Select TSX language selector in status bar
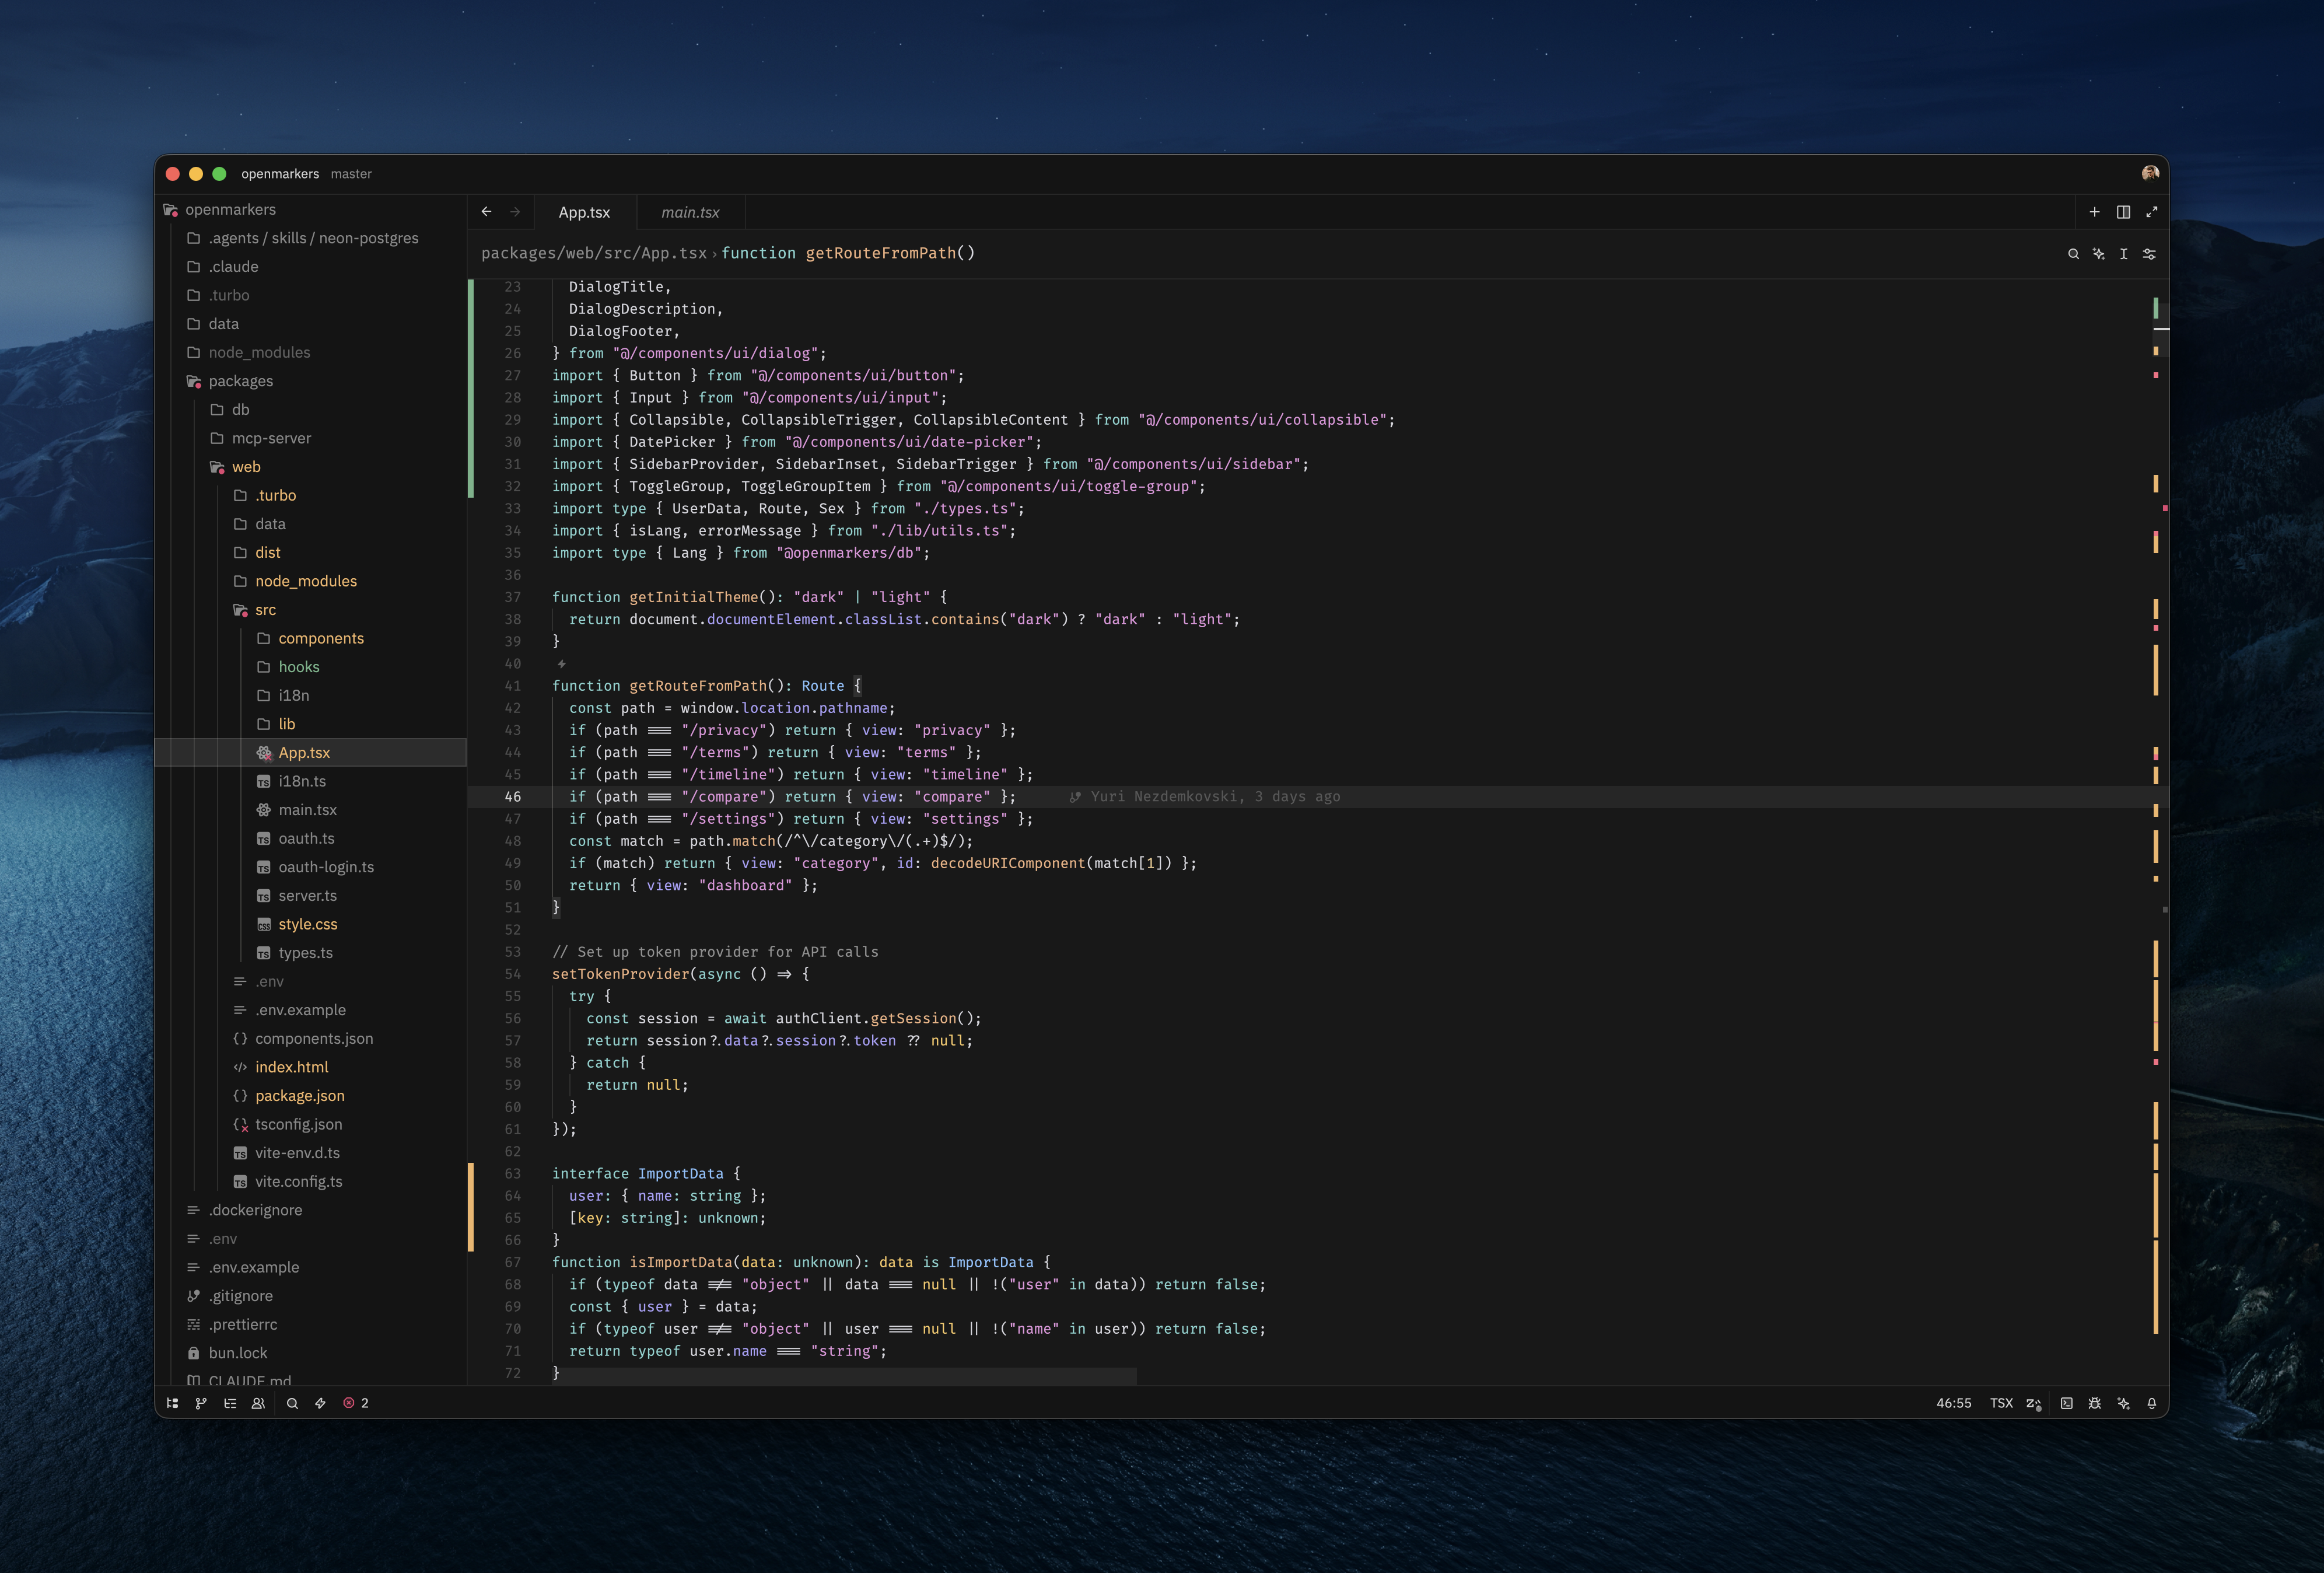The image size is (2324, 1573). [2001, 1403]
